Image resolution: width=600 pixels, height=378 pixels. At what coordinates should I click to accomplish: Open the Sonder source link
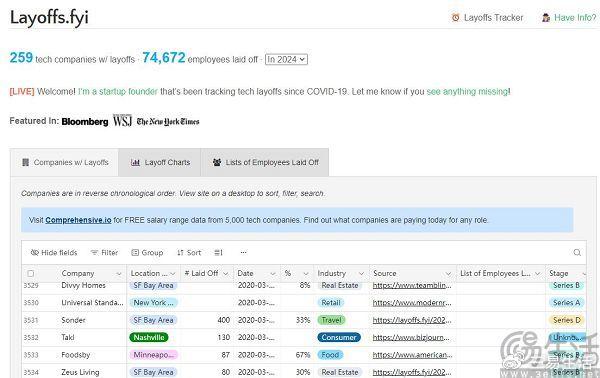[412, 320]
